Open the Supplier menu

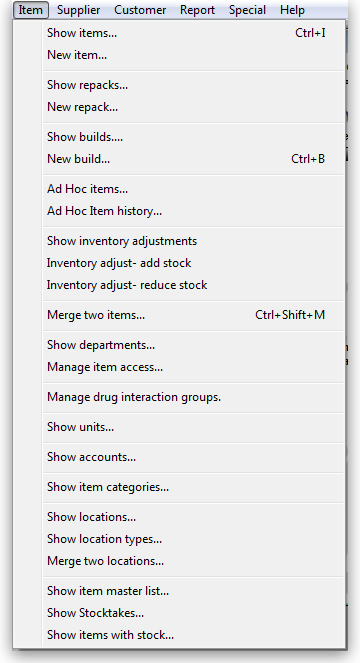pyautogui.click(x=78, y=10)
